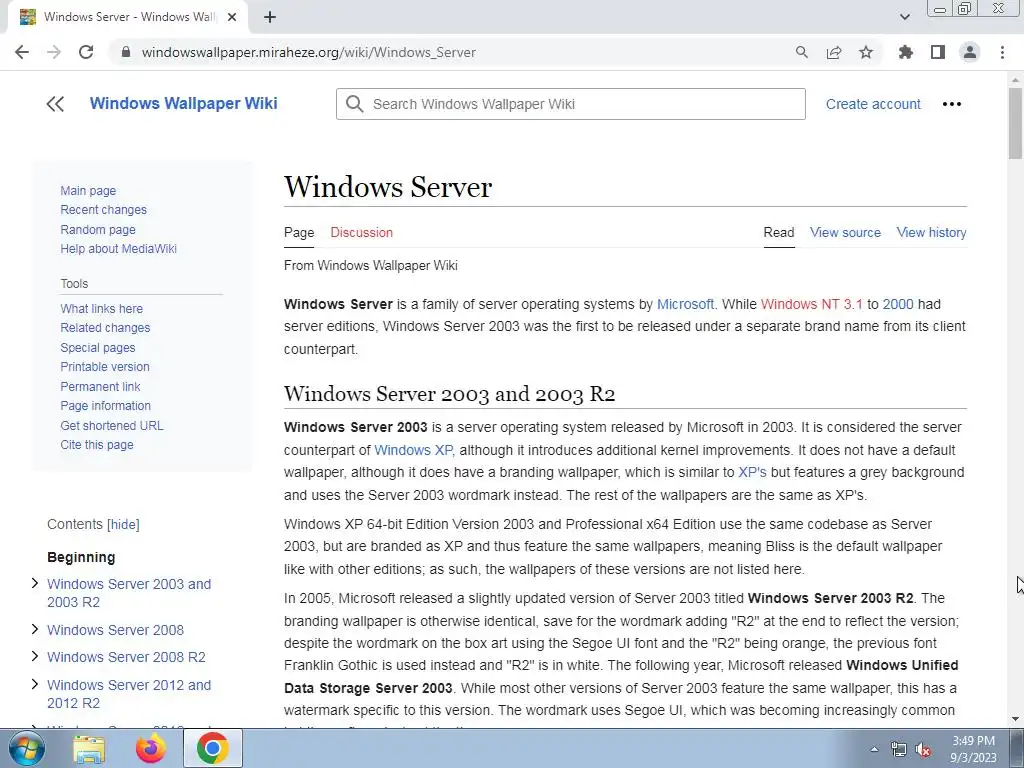1024x768 pixels.
Task: Follow the red Windows NT 3.1 link
Action: pos(812,304)
